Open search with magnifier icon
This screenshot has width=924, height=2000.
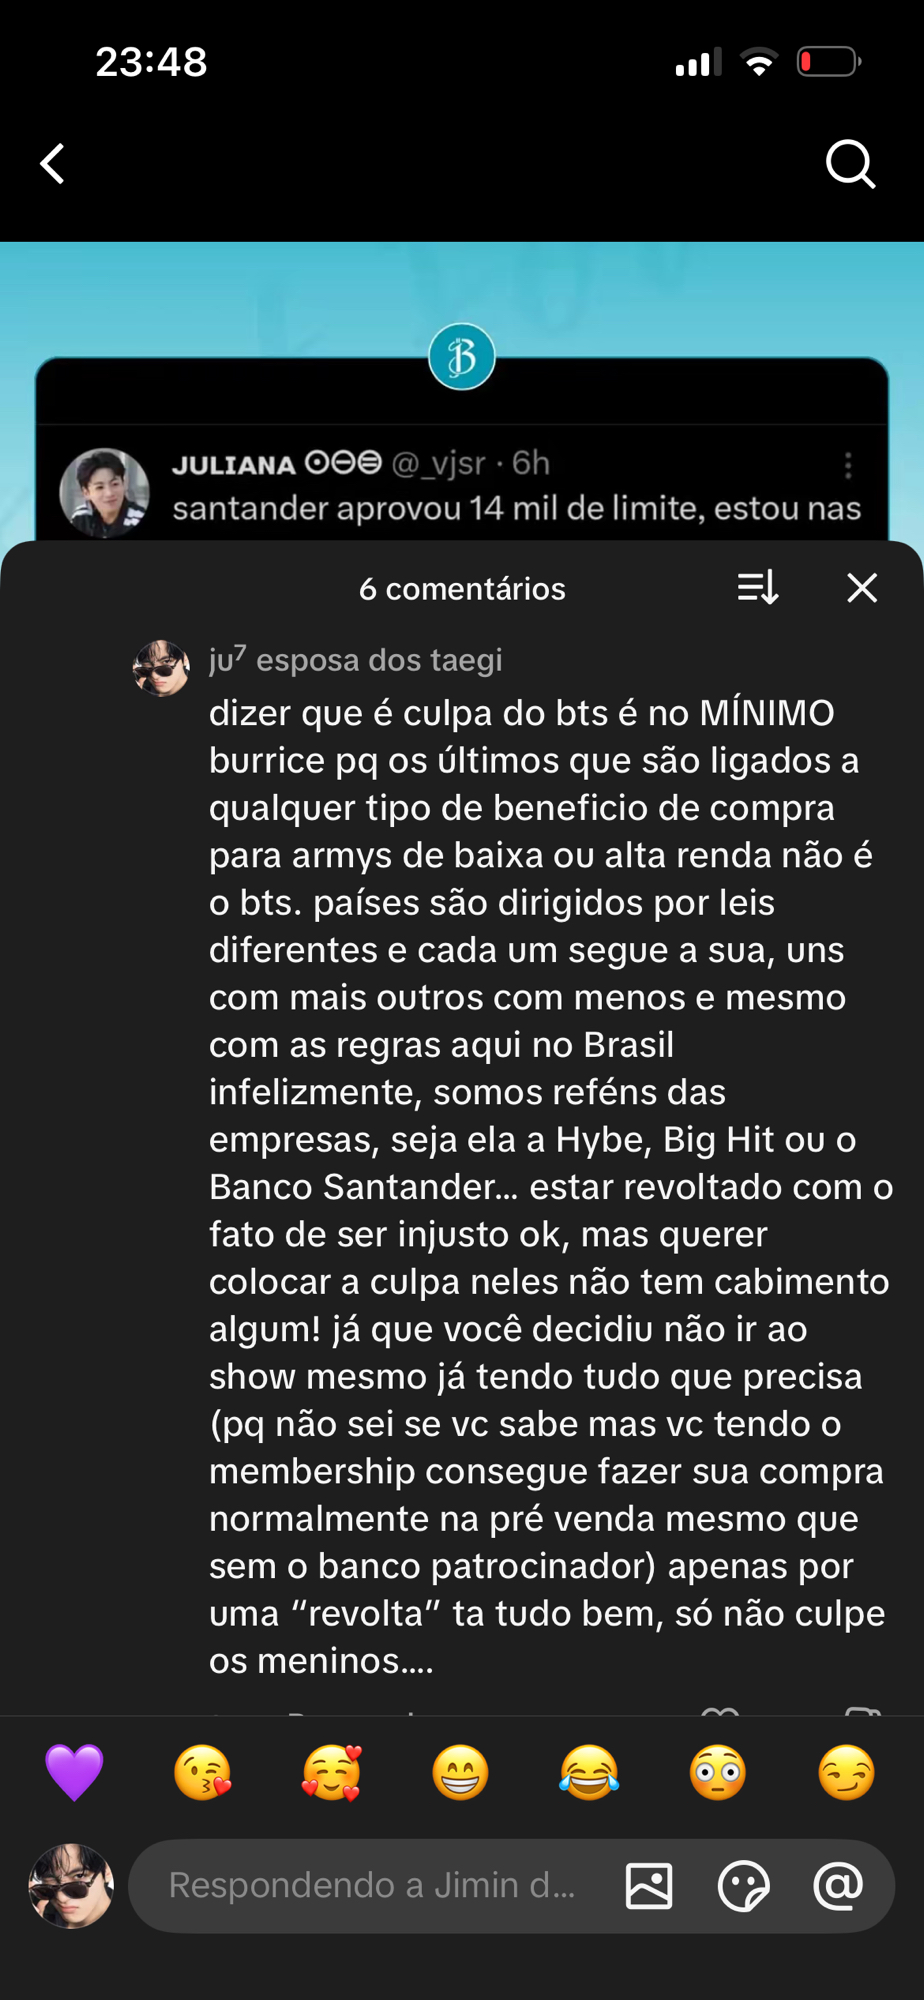(851, 164)
